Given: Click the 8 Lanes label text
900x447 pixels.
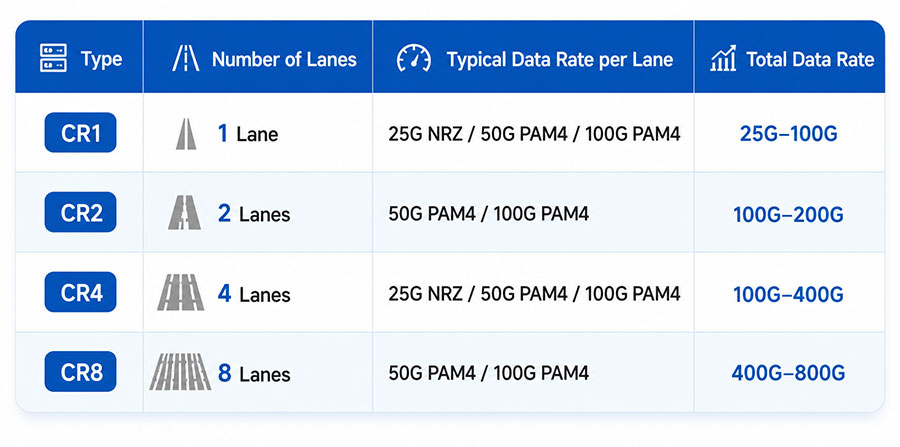Looking at the screenshot, I should tap(254, 374).
